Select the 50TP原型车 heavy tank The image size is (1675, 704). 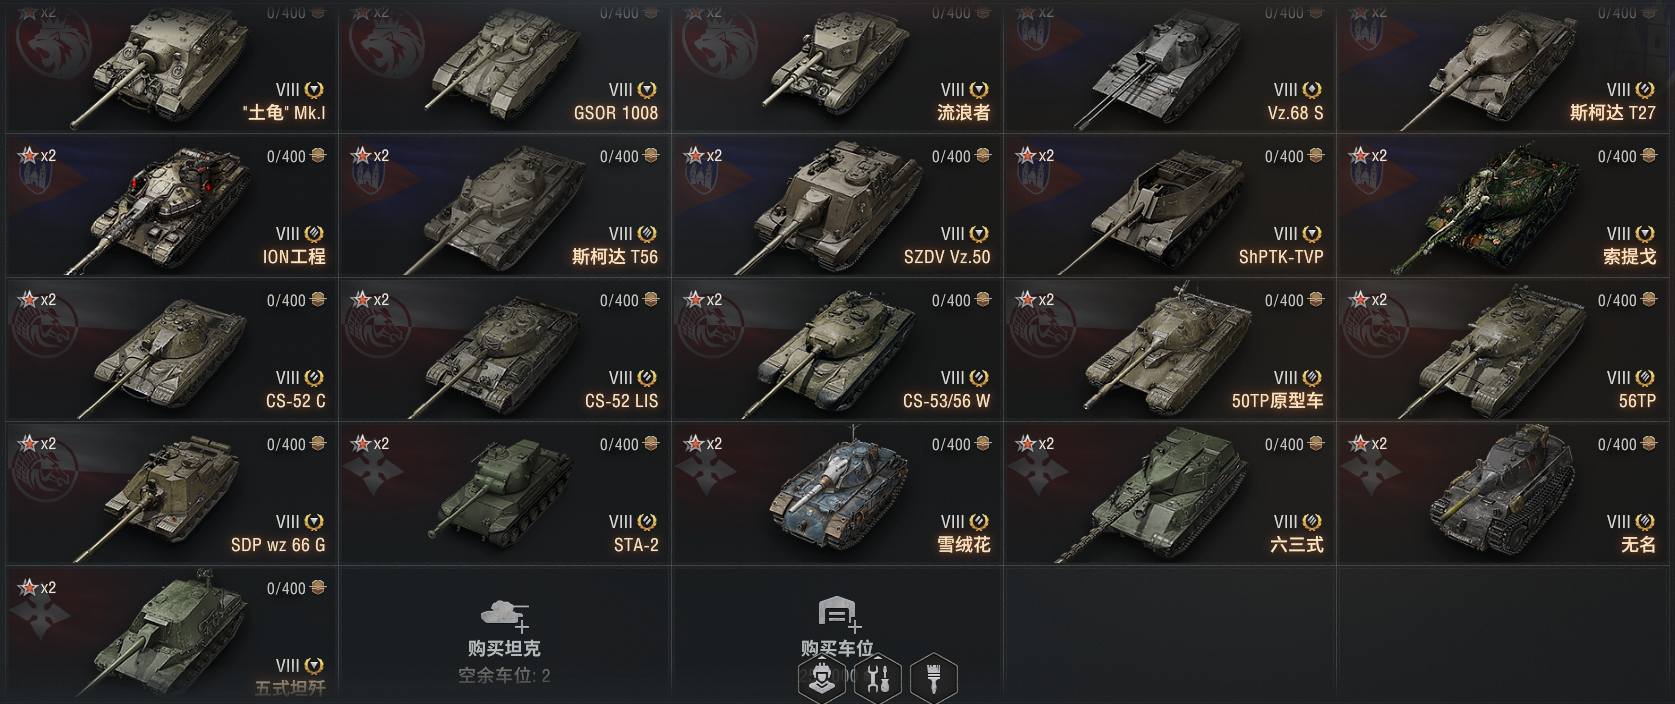1169,352
